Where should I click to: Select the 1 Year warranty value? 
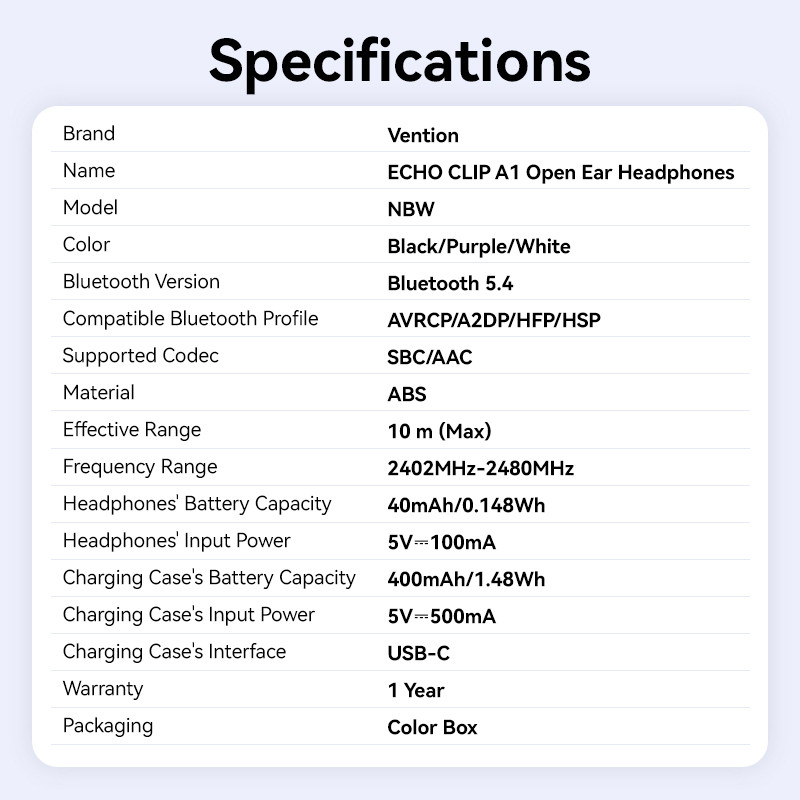click(x=416, y=690)
